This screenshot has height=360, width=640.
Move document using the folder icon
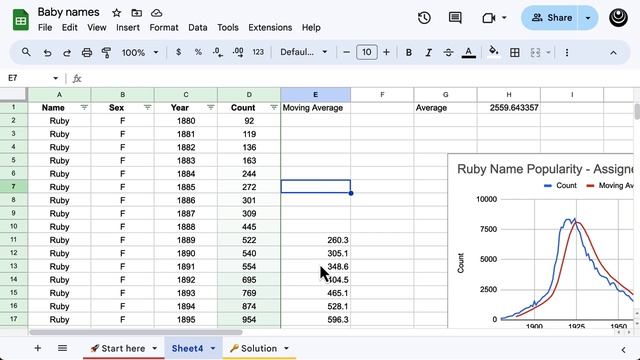(x=136, y=13)
